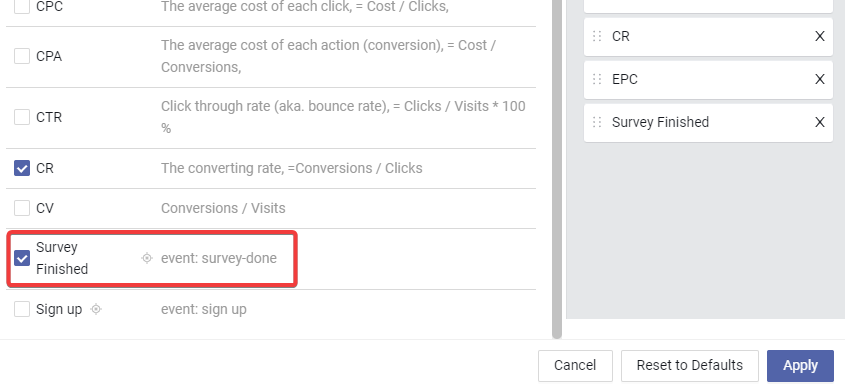Check the CTR column option
The width and height of the screenshot is (845, 386).
click(22, 117)
